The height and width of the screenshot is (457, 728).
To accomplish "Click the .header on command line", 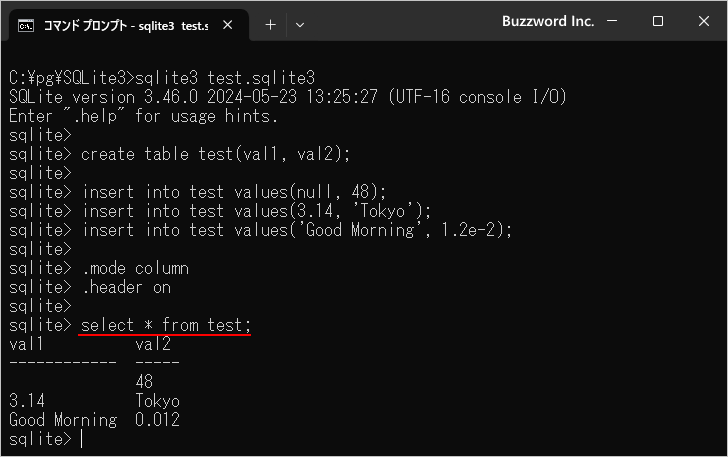I will coord(90,287).
